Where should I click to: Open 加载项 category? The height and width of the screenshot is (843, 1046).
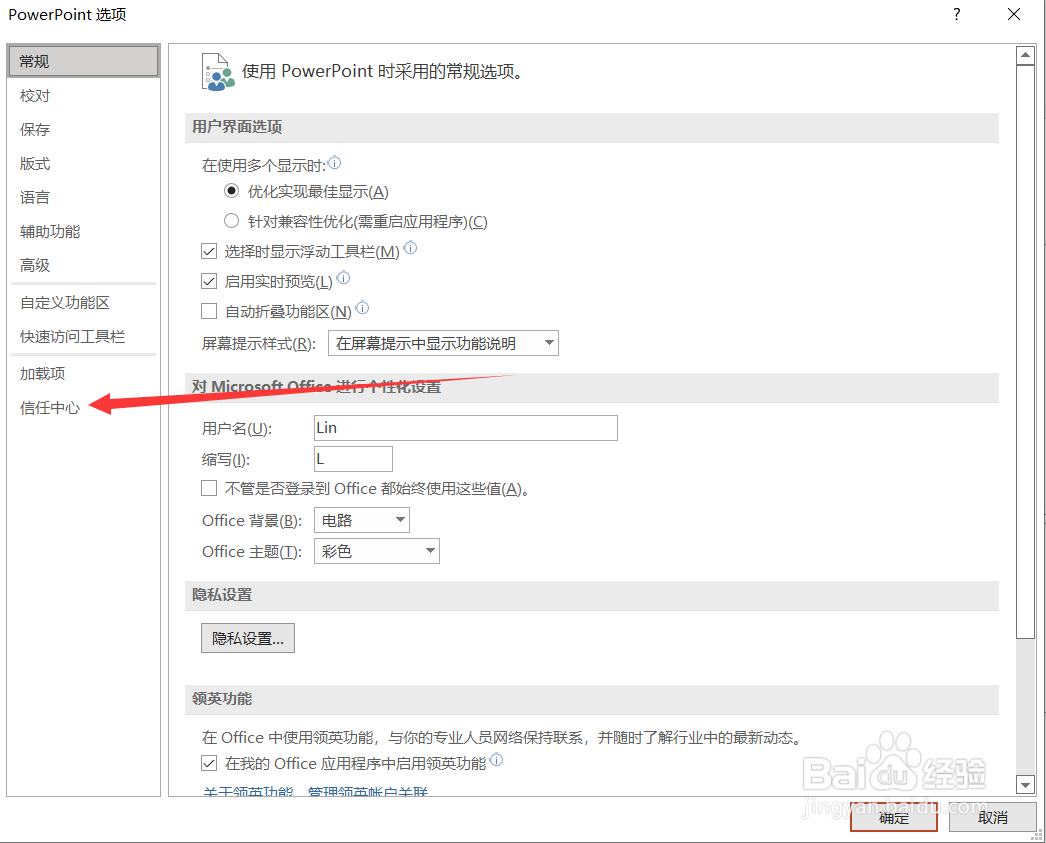pos(83,373)
